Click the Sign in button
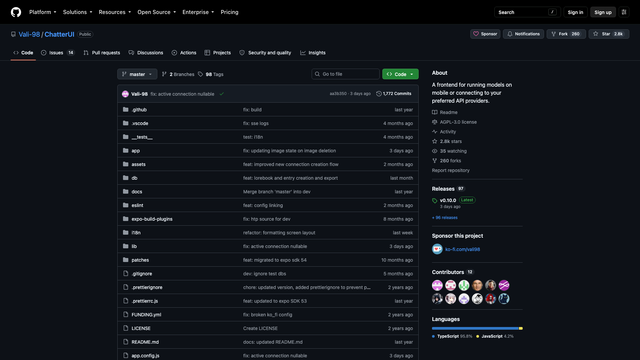 [575, 12]
